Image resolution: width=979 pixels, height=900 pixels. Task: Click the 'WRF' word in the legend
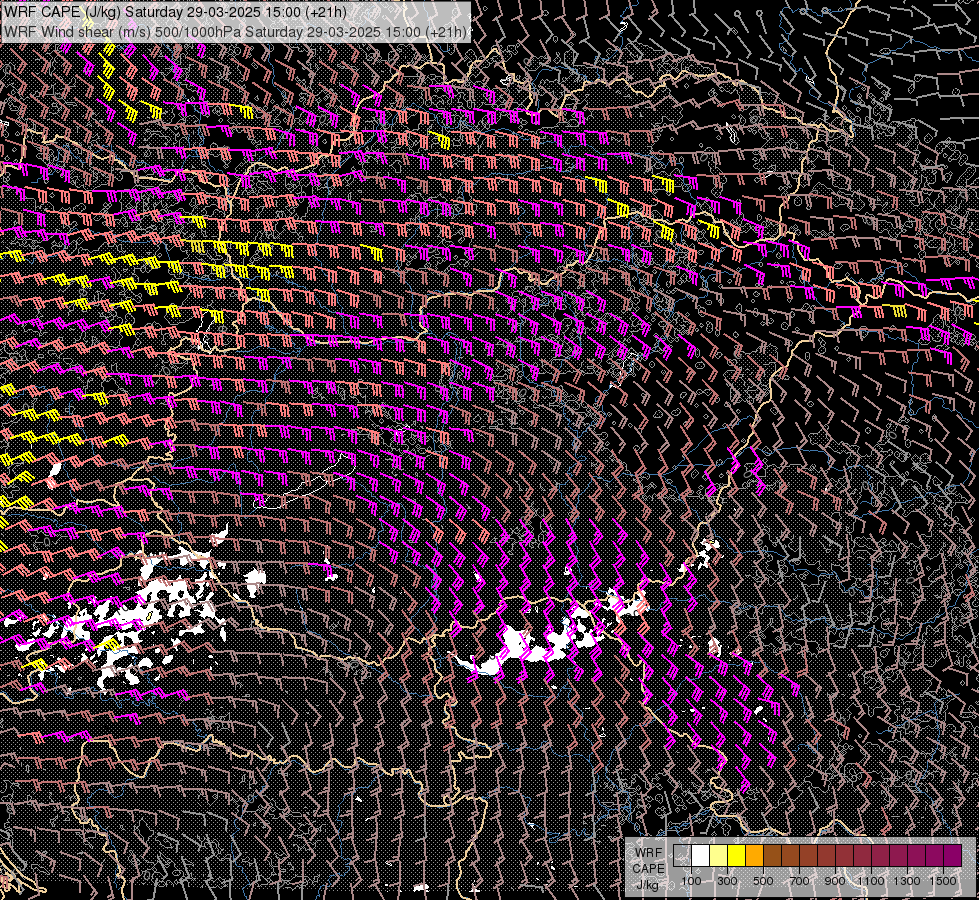[648, 853]
